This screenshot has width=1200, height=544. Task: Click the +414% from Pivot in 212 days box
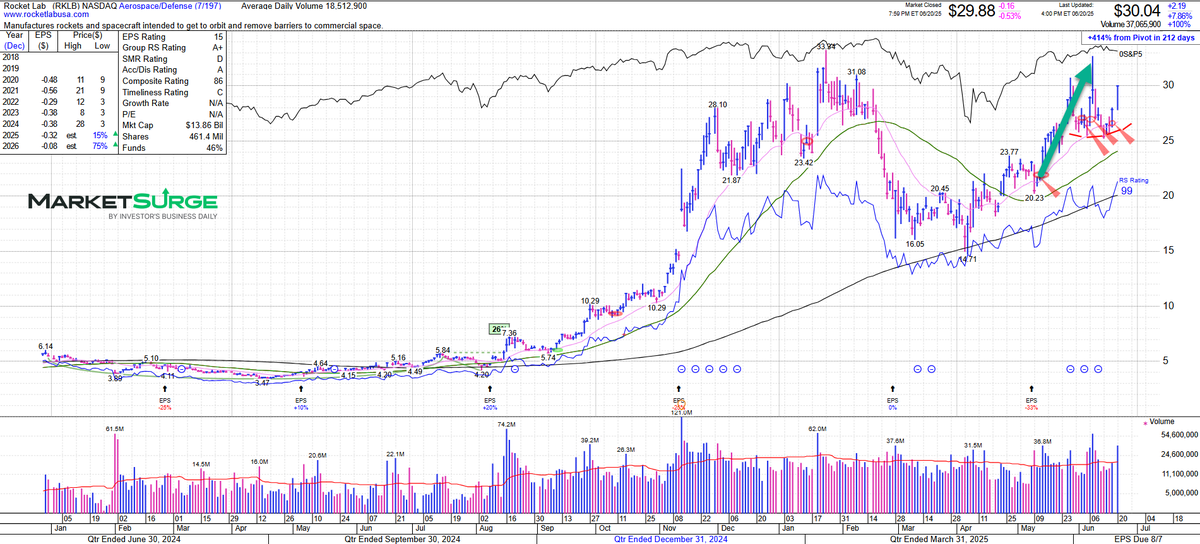click(1139, 37)
